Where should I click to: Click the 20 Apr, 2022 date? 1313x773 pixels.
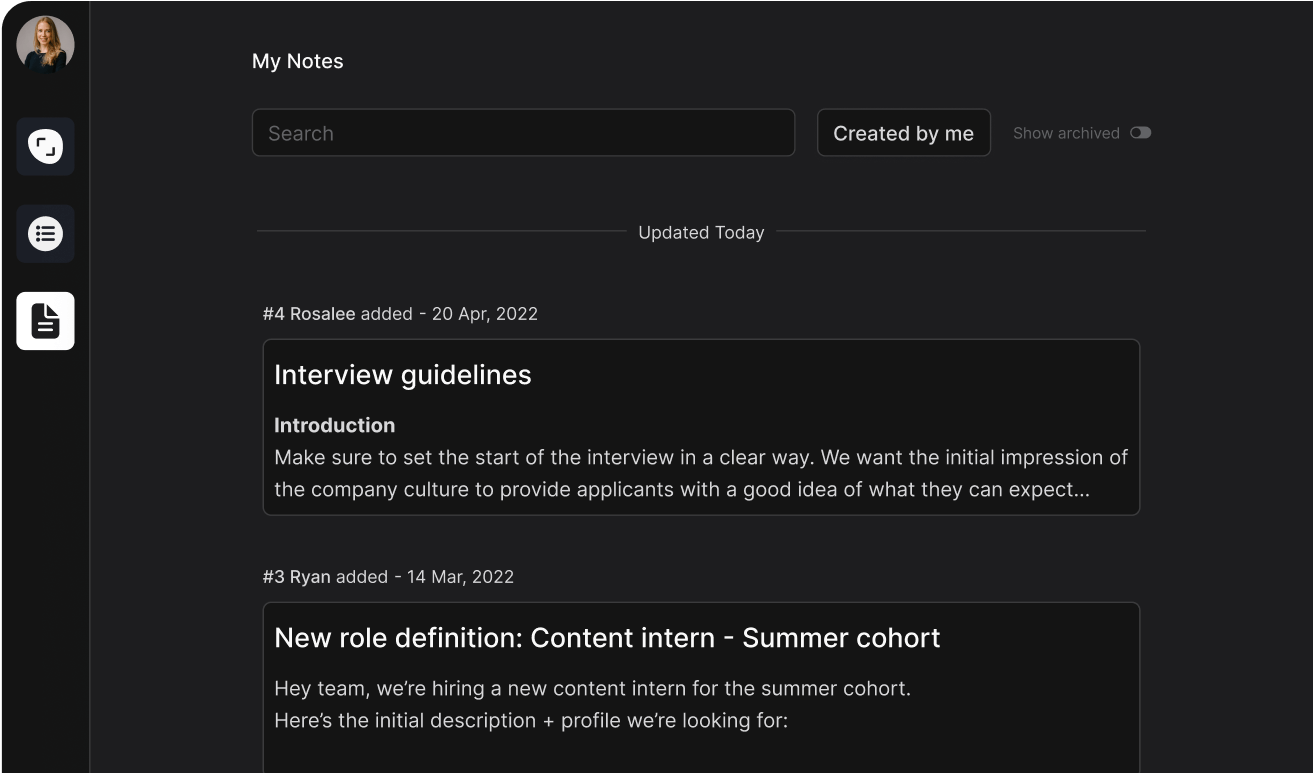point(484,314)
